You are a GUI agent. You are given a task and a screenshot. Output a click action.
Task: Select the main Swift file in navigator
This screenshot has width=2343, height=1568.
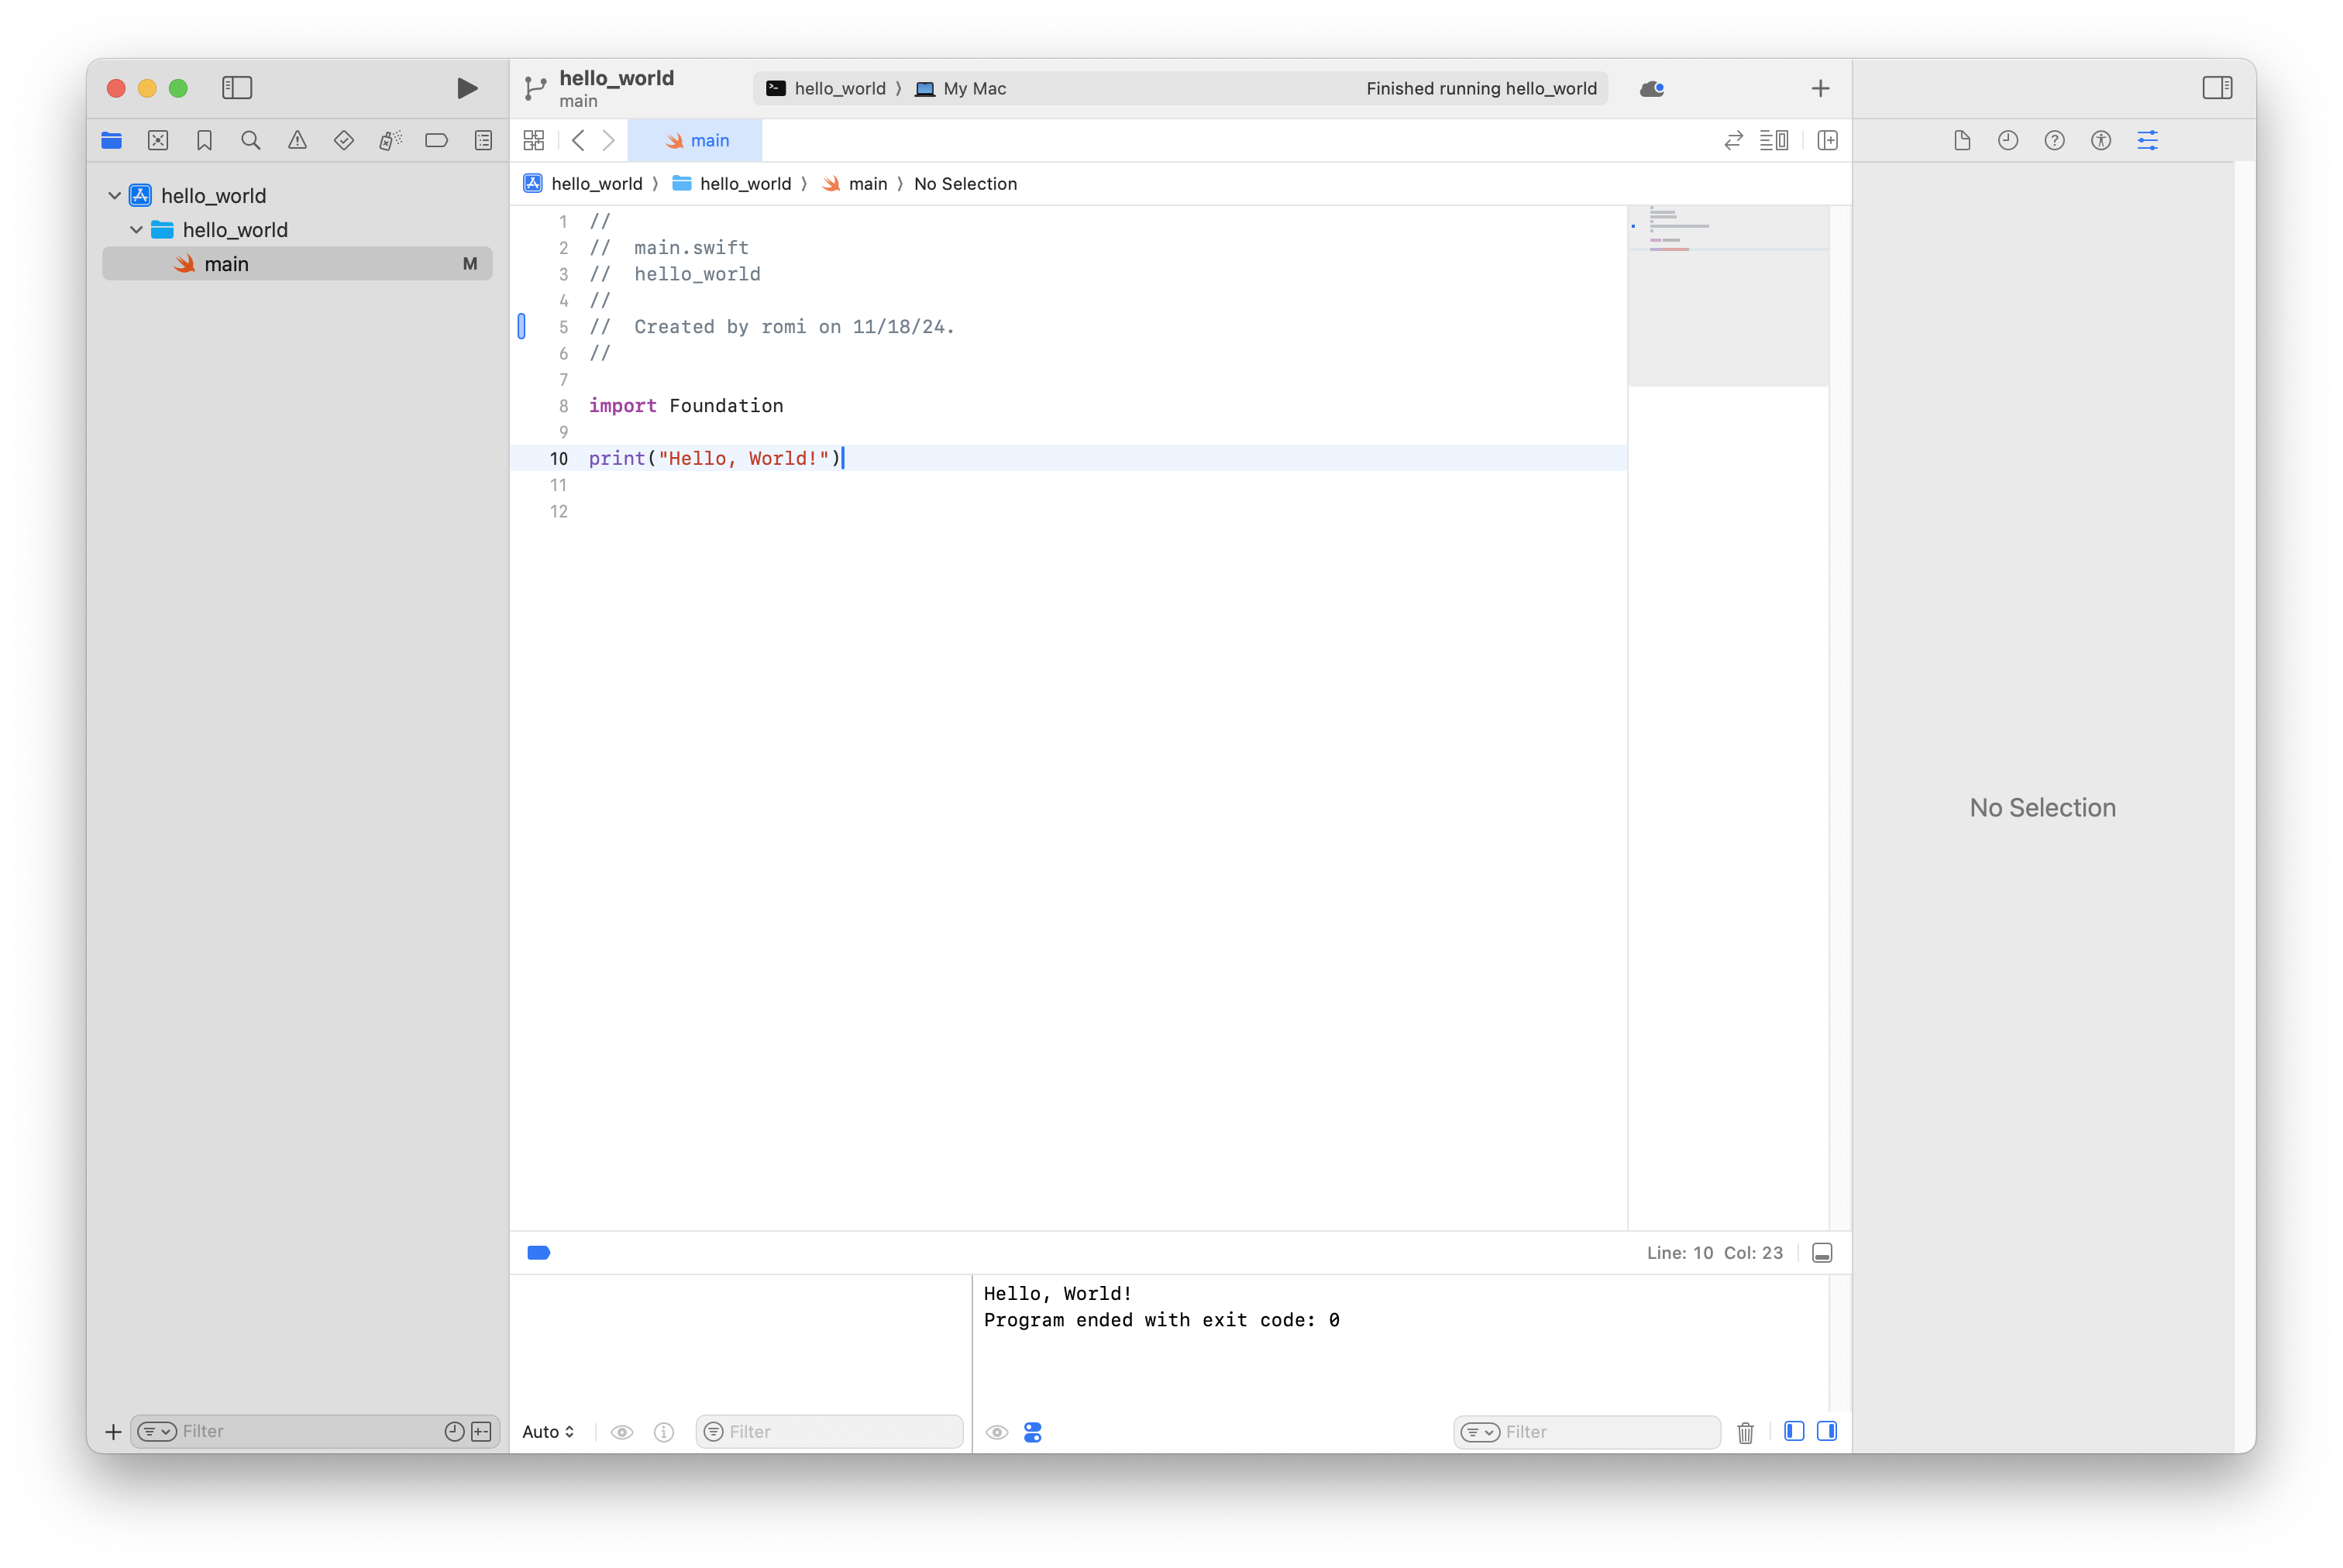pyautogui.click(x=227, y=264)
